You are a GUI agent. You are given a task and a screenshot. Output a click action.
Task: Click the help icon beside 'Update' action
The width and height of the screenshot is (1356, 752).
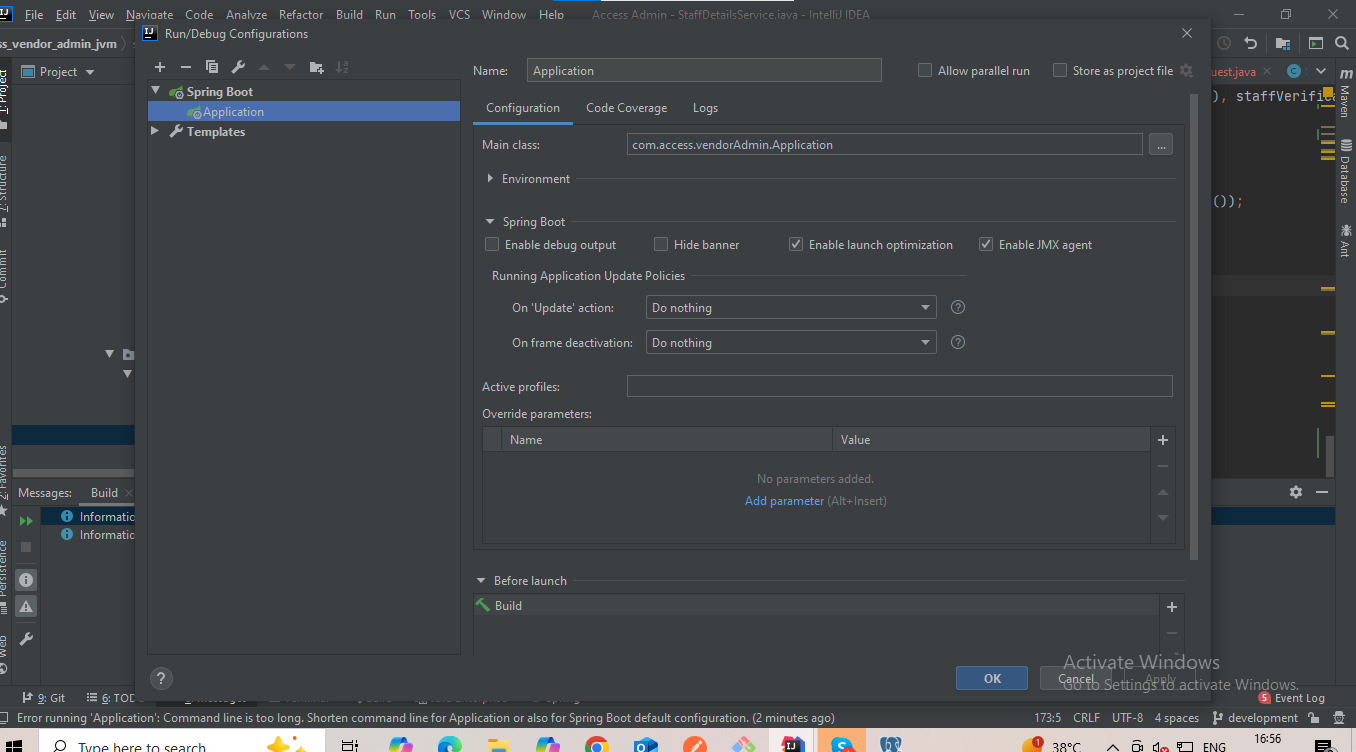tap(957, 308)
